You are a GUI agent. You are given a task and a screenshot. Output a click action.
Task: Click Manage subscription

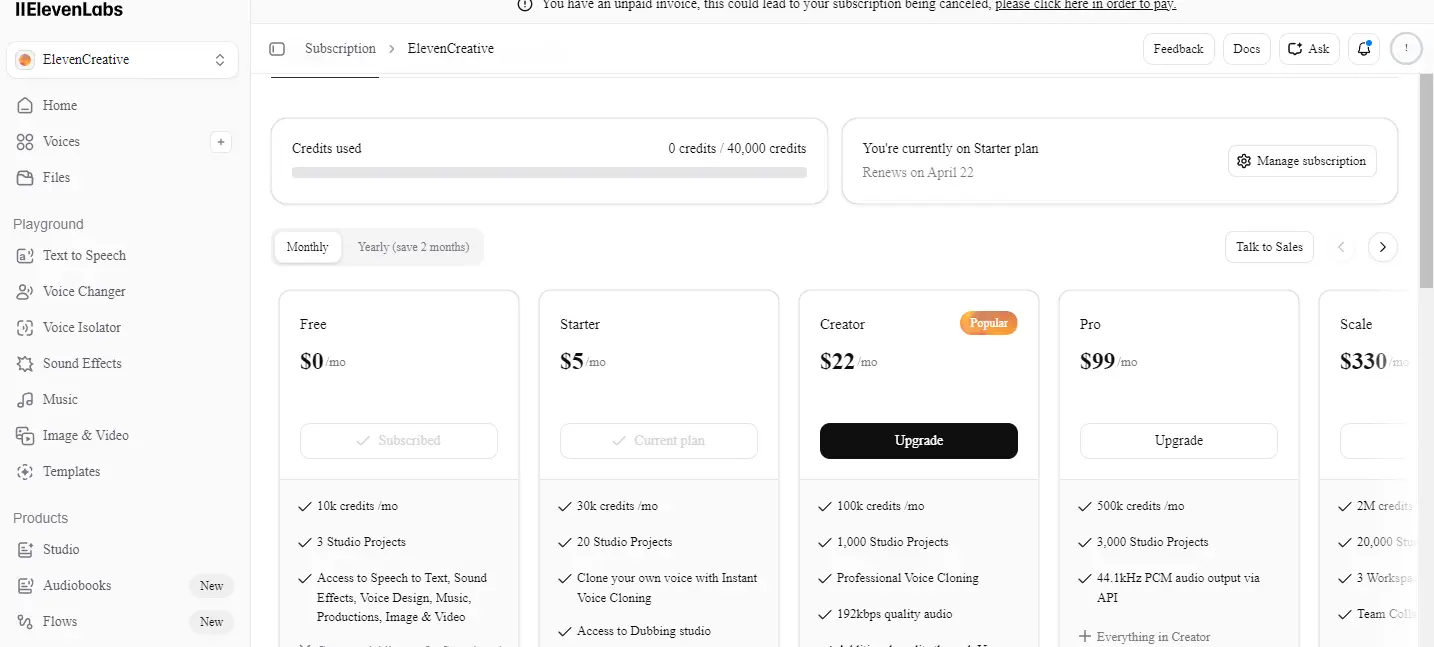[1302, 161]
